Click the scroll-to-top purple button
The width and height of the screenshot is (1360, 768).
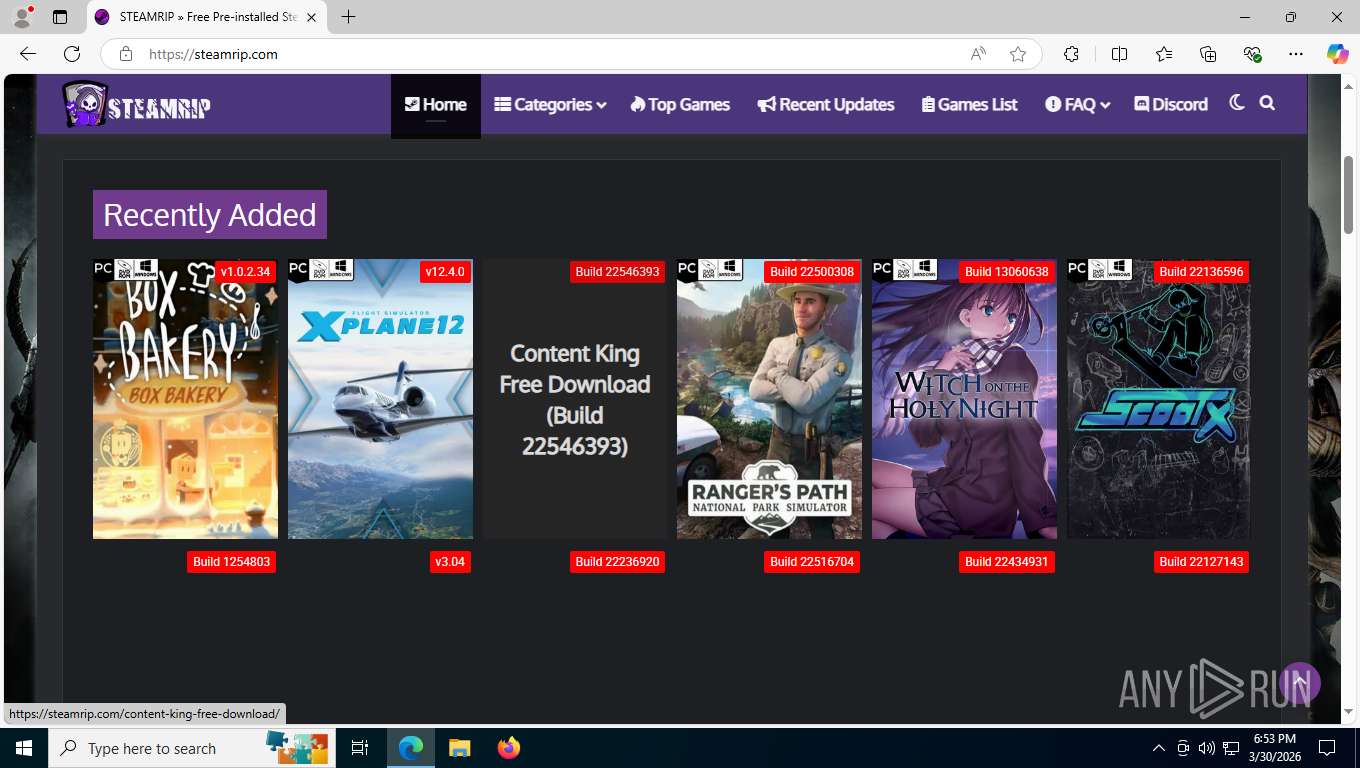click(x=1300, y=682)
